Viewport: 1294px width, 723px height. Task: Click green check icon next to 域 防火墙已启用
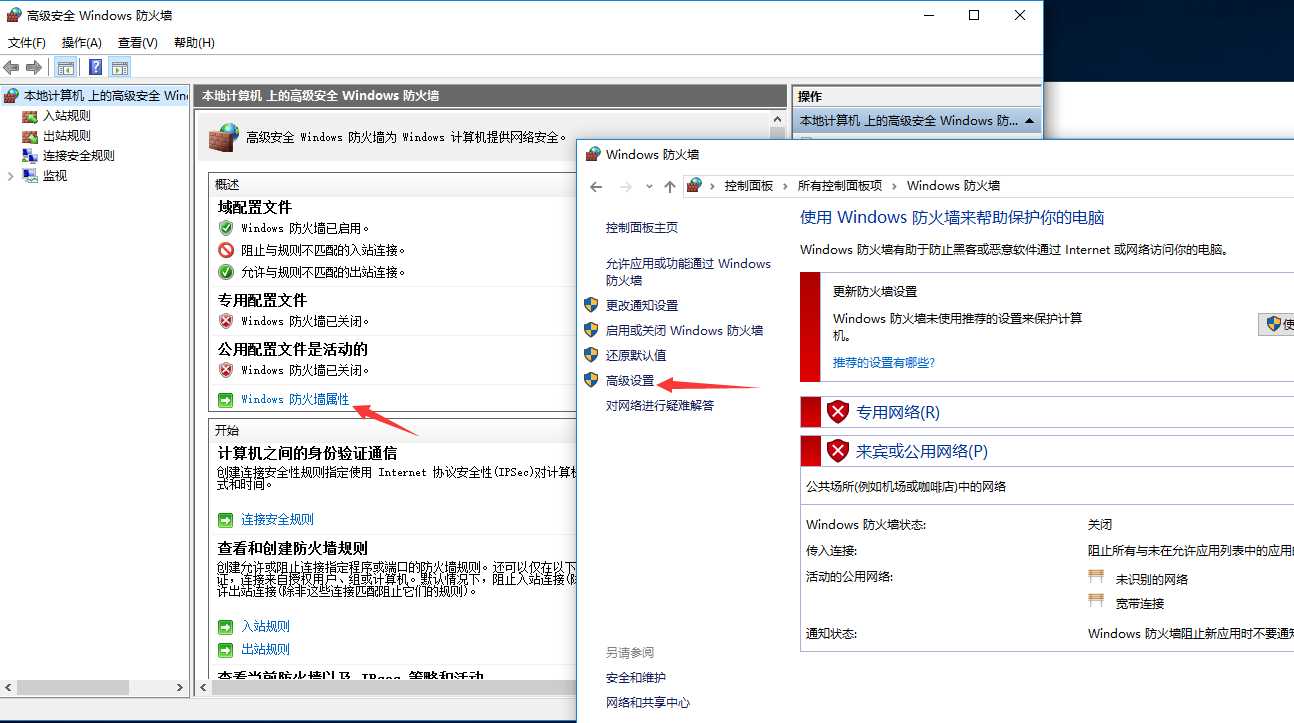point(226,228)
